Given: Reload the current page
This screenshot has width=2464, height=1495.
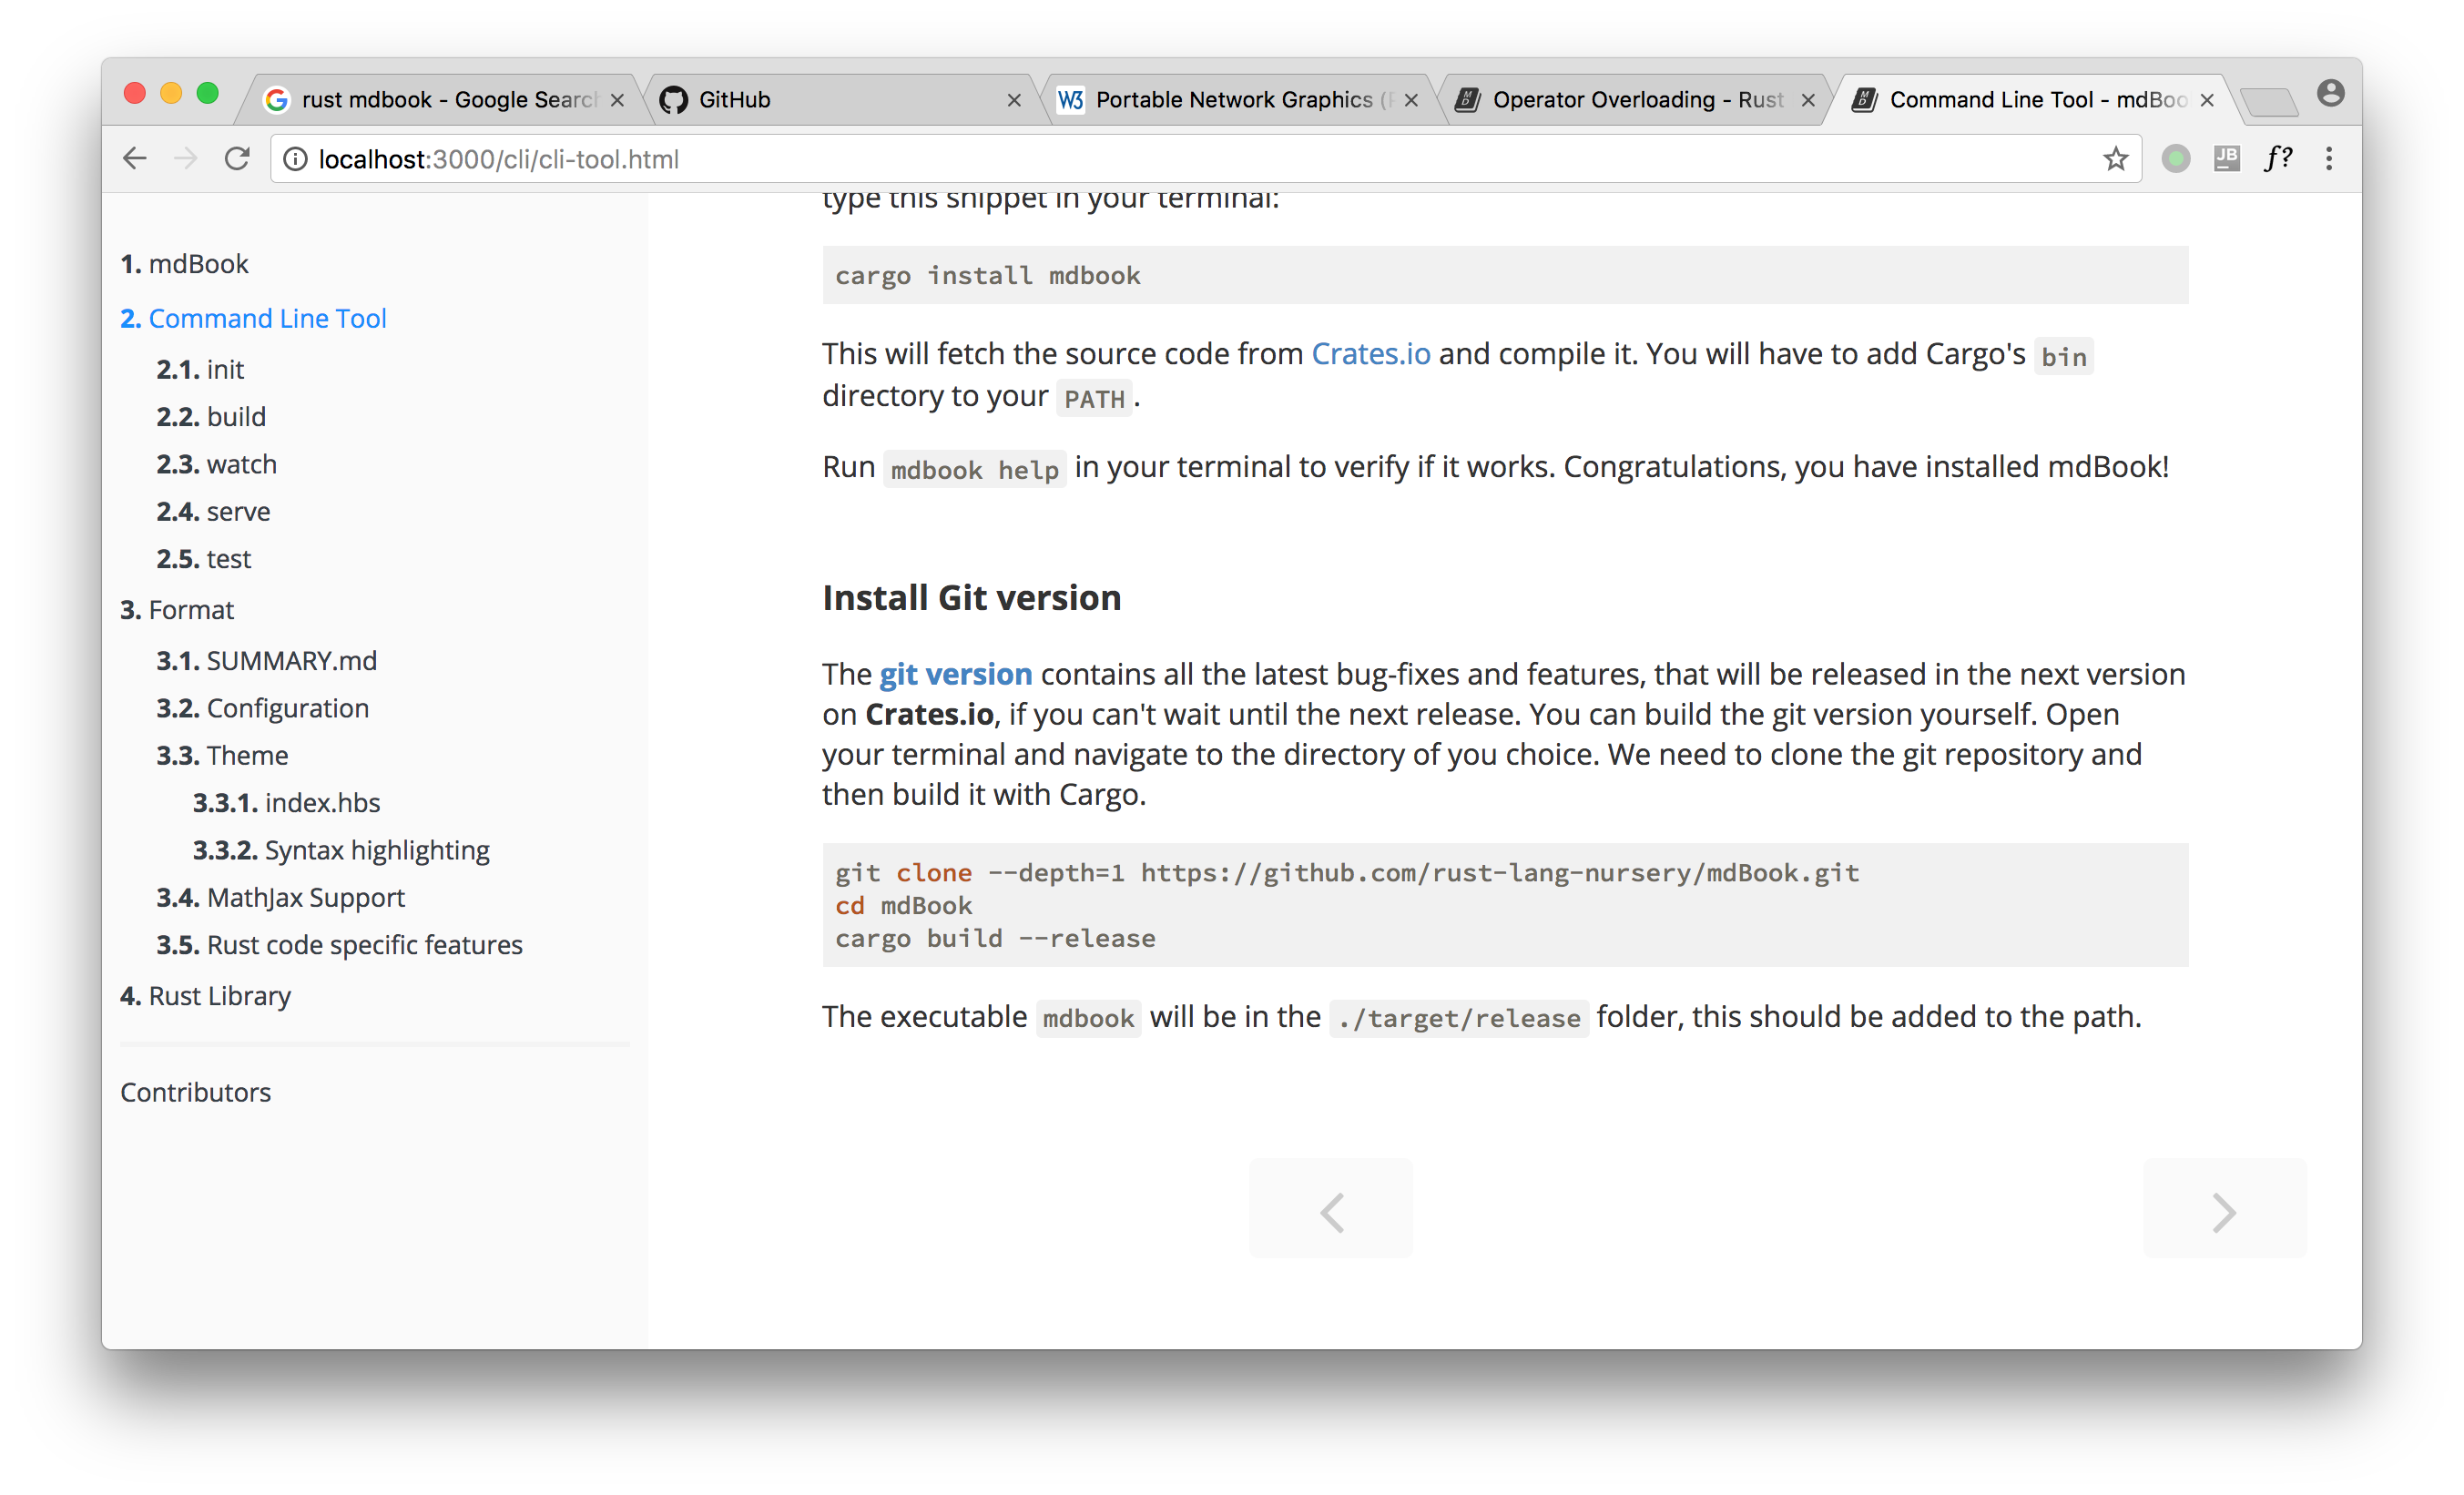Looking at the screenshot, I should (237, 158).
